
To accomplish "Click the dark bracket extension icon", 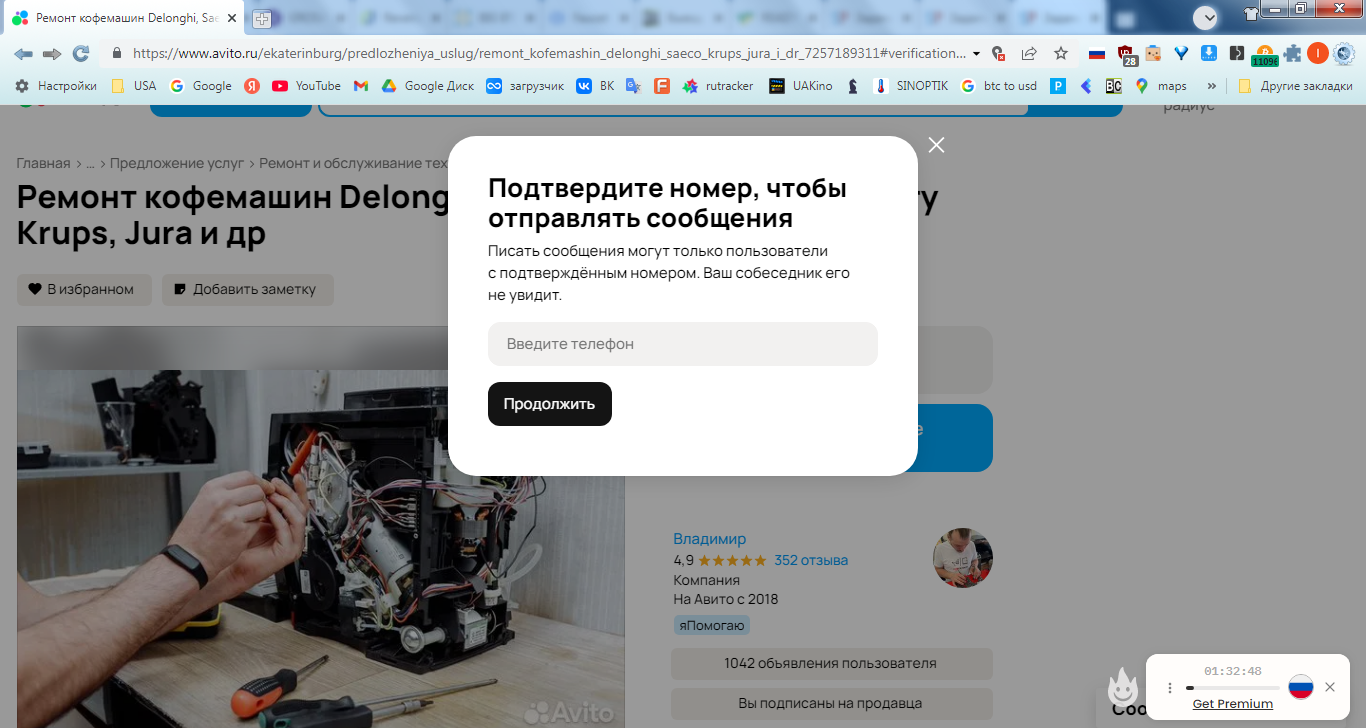I will 1237,53.
